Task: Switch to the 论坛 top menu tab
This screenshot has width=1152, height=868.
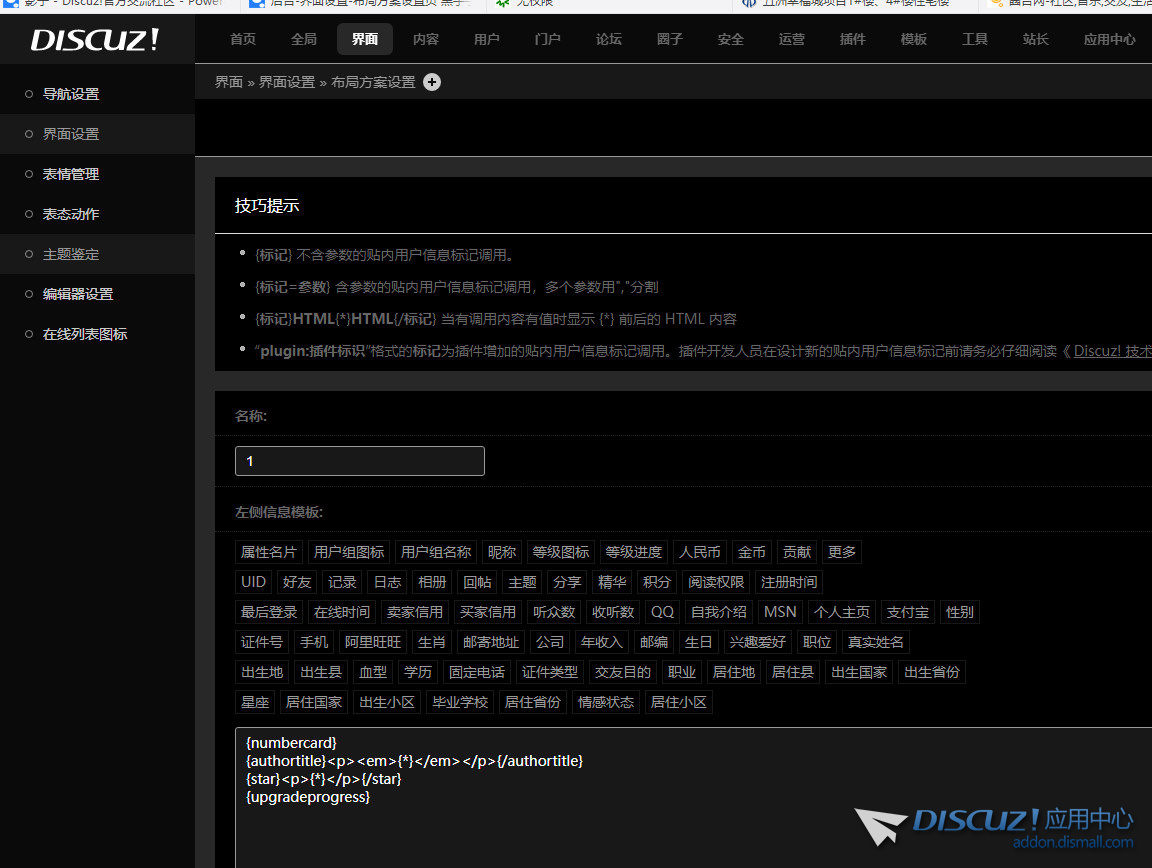Action: pyautogui.click(x=608, y=39)
